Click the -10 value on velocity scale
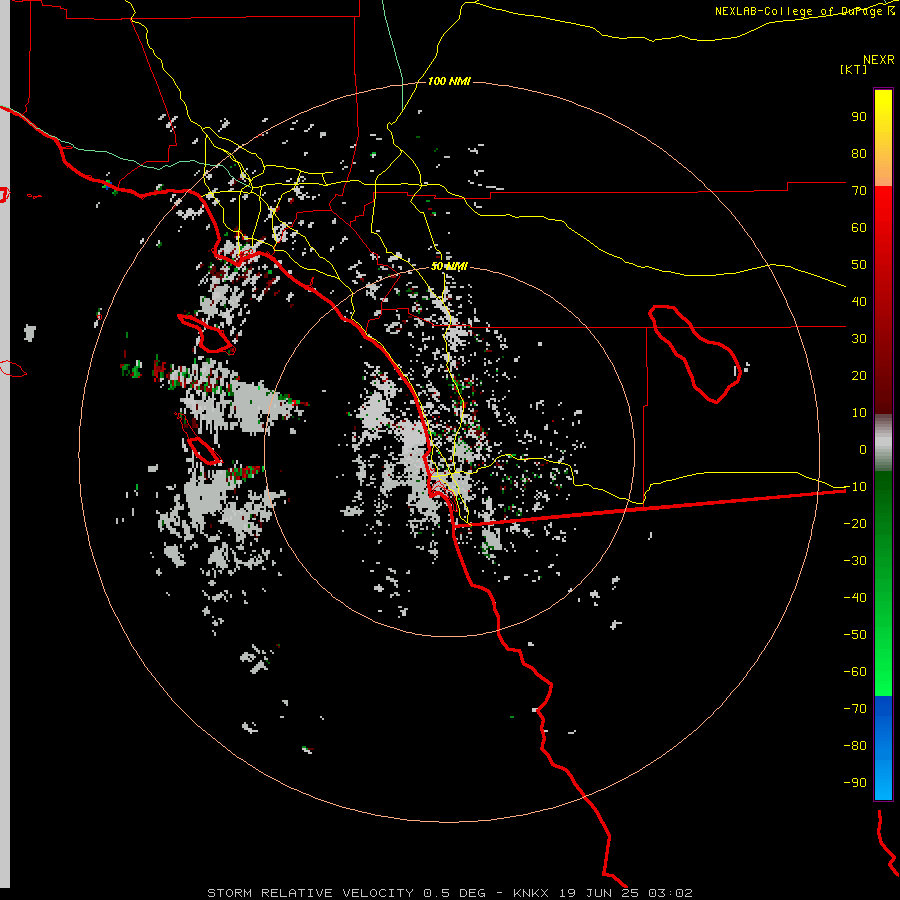The width and height of the screenshot is (900, 900). click(x=855, y=487)
